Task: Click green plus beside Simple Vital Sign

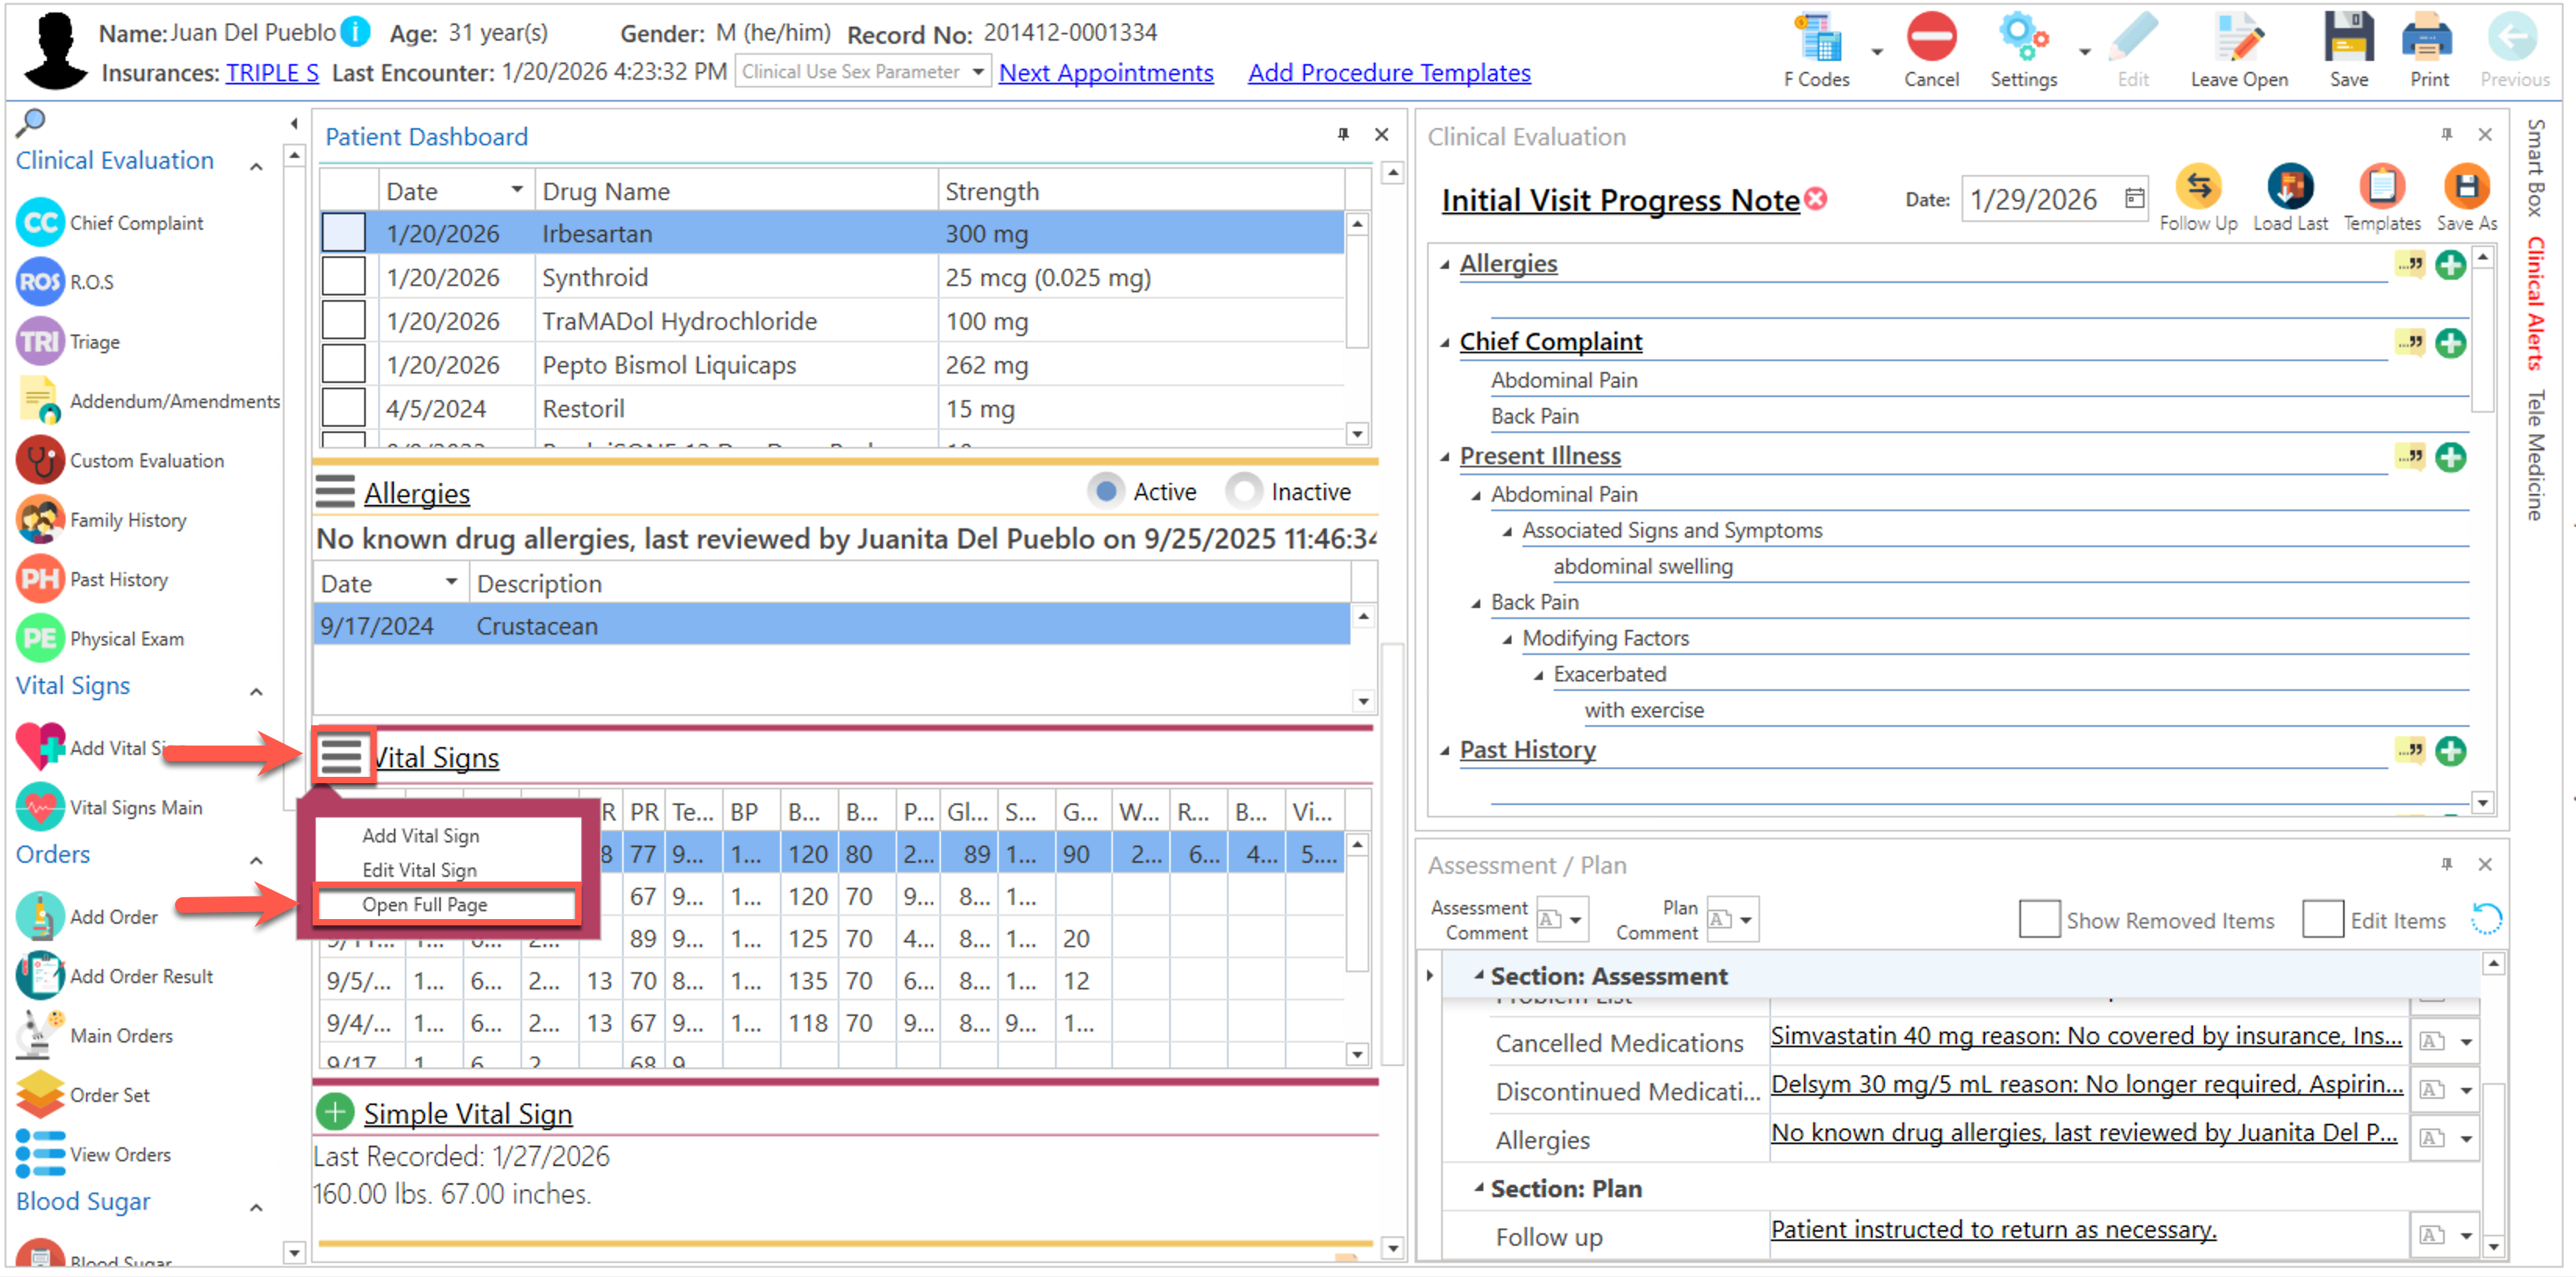Action: (x=335, y=1112)
